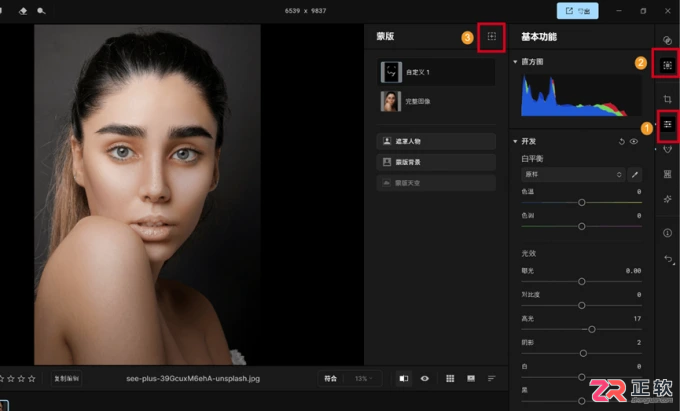Click the 高光 highlights slider handle
680x411 pixels.
592,329
